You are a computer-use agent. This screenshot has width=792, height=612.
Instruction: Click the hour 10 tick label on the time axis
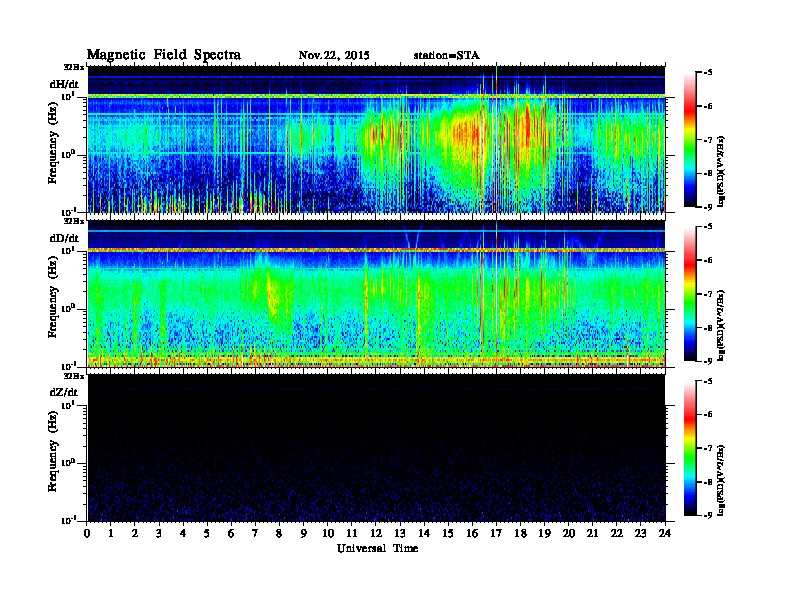[328, 533]
